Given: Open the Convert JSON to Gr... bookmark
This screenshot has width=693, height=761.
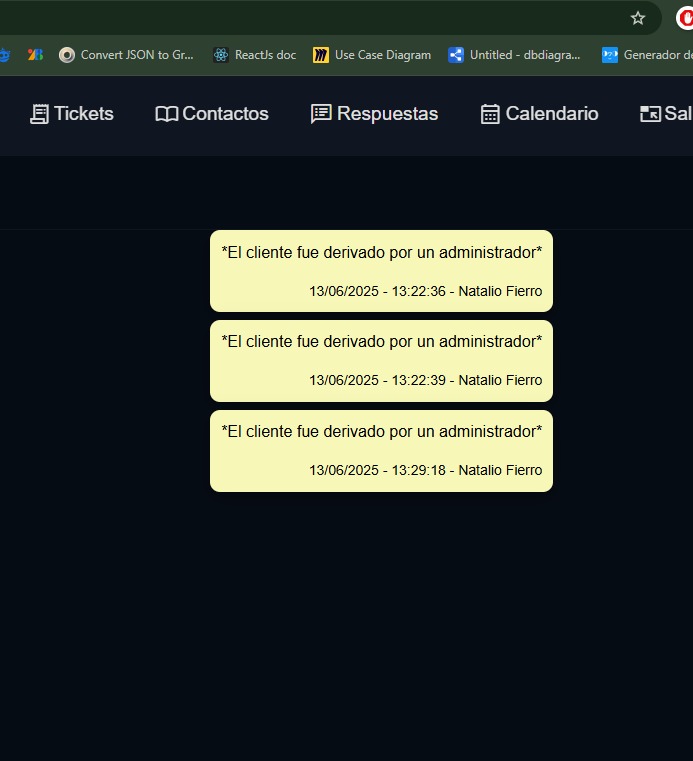Looking at the screenshot, I should coord(126,55).
